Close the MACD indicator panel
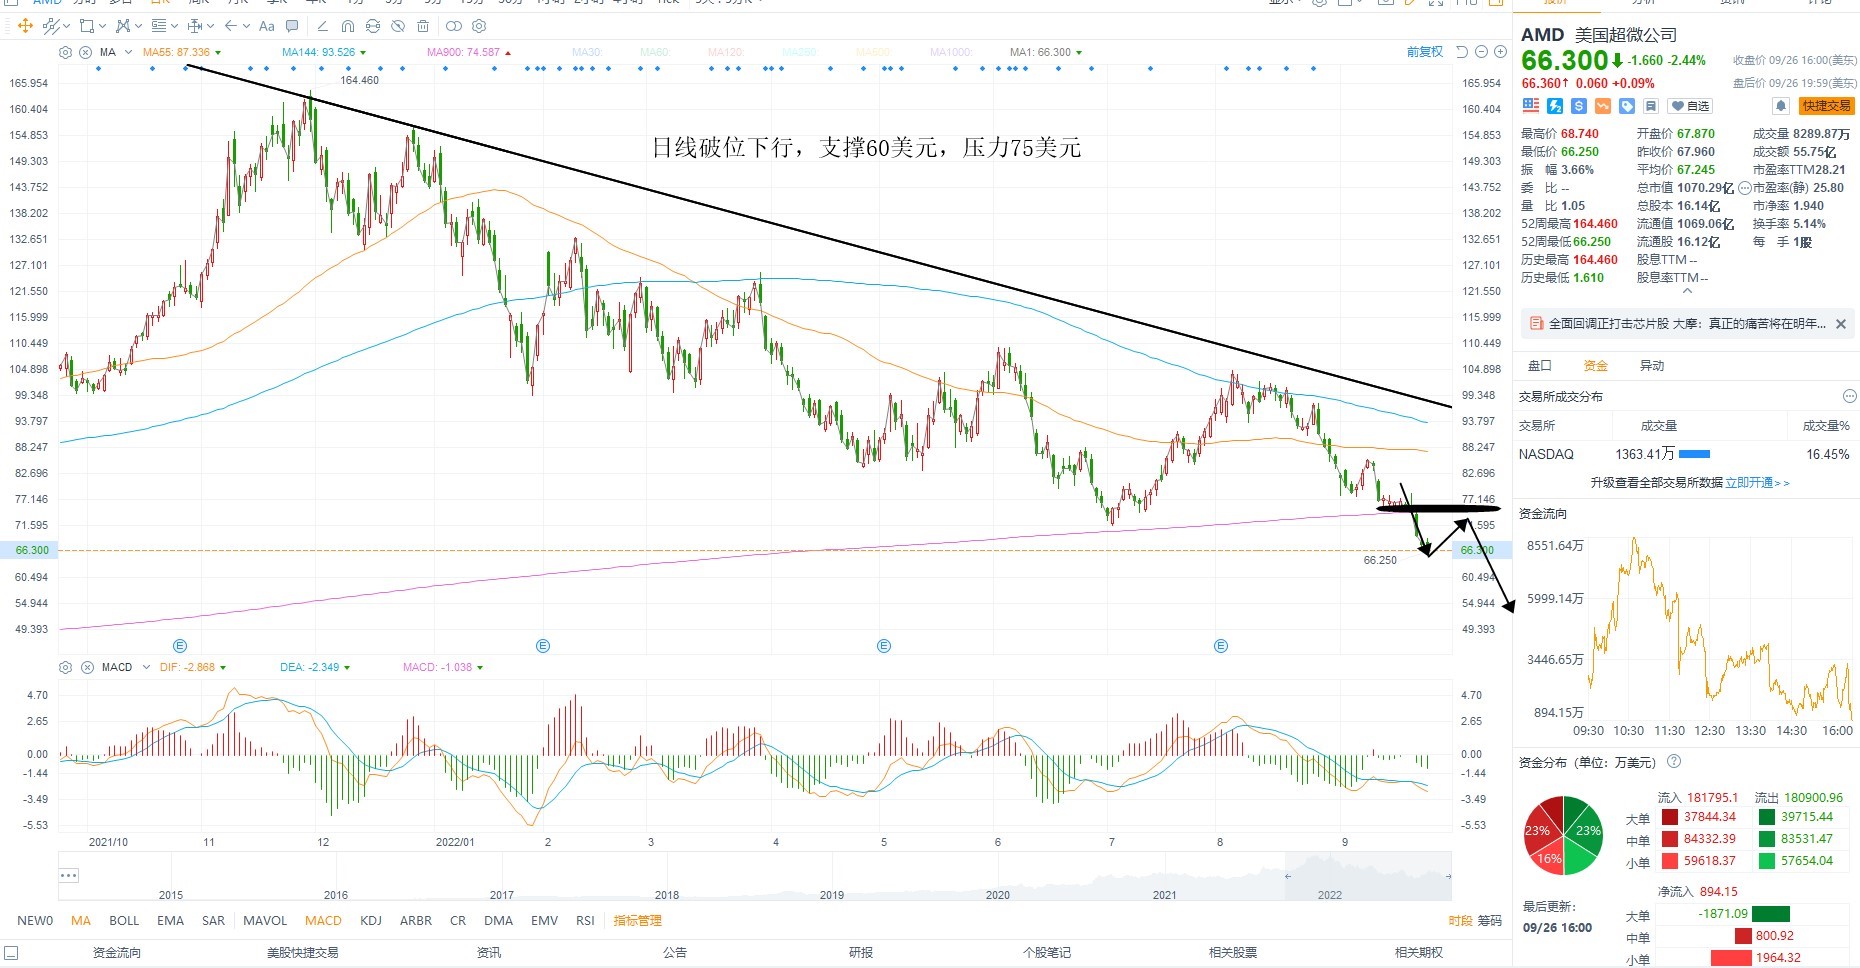Screen dimensions: 1860x968 [86, 667]
